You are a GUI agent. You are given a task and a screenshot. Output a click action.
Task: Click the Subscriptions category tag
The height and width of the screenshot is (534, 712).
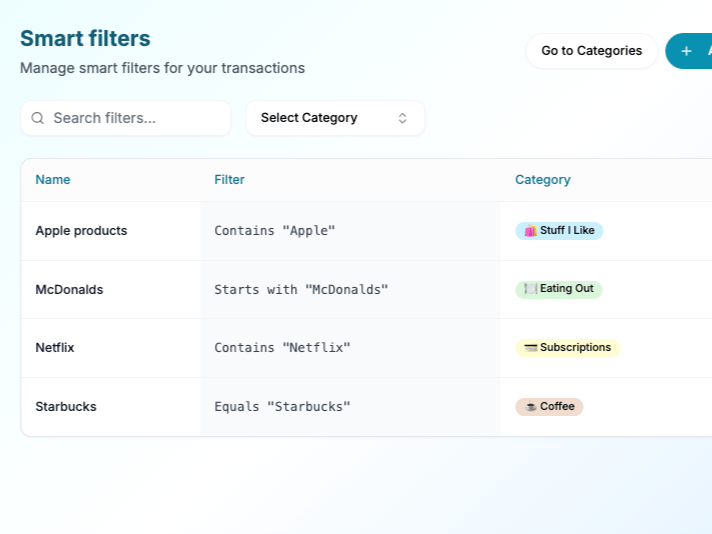567,348
